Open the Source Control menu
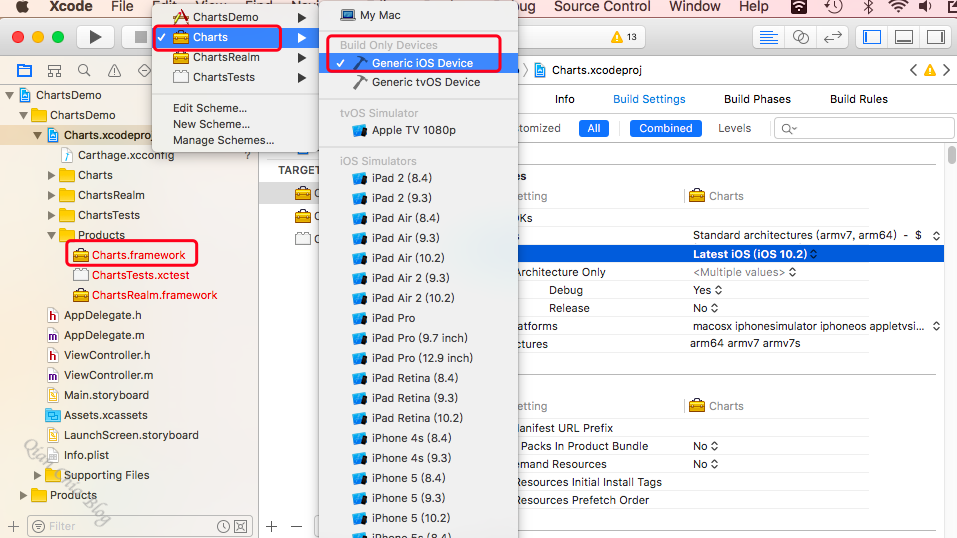Viewport: 957px width, 538px height. click(602, 7)
